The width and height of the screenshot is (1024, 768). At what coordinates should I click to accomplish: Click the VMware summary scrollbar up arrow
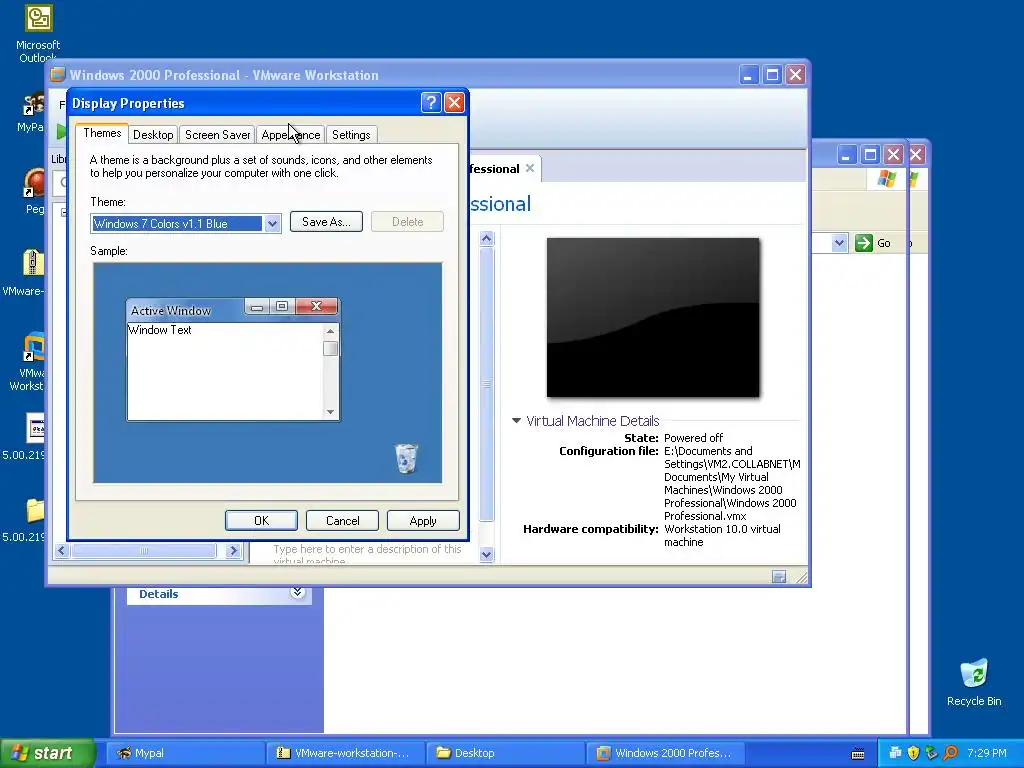click(487, 238)
